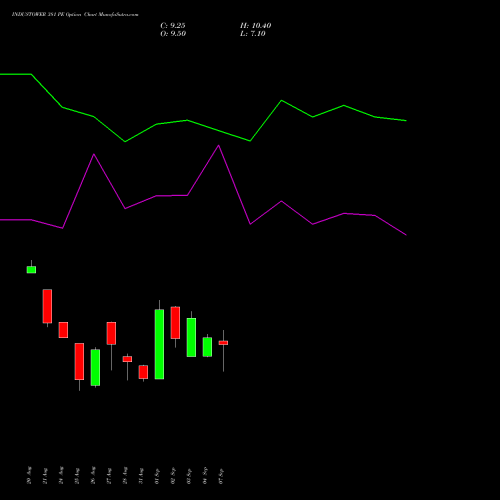
Task: Click the 24 Aug date axis label
Action: point(61,475)
